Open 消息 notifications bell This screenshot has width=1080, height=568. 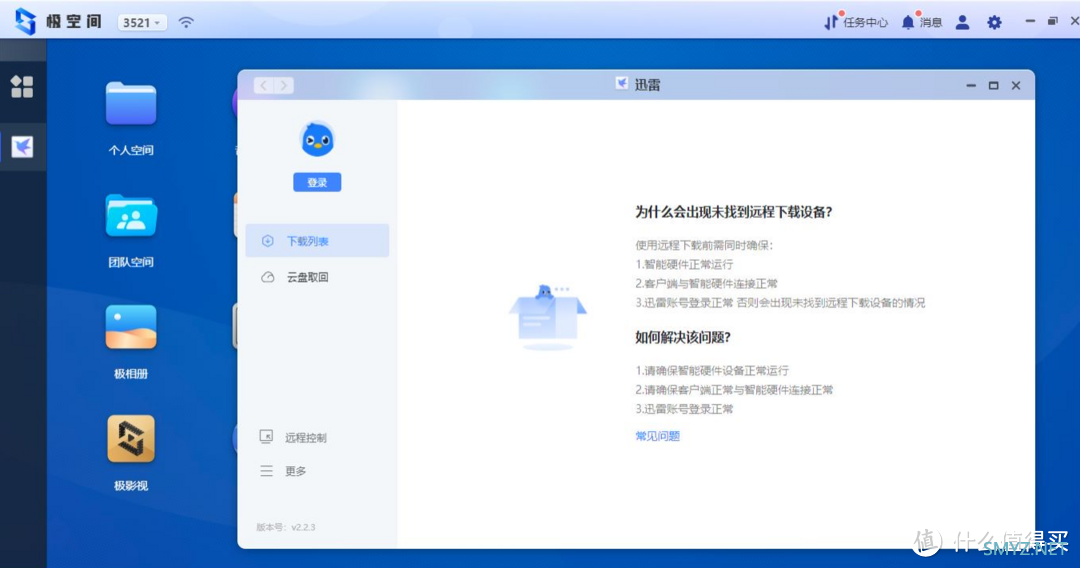point(922,22)
